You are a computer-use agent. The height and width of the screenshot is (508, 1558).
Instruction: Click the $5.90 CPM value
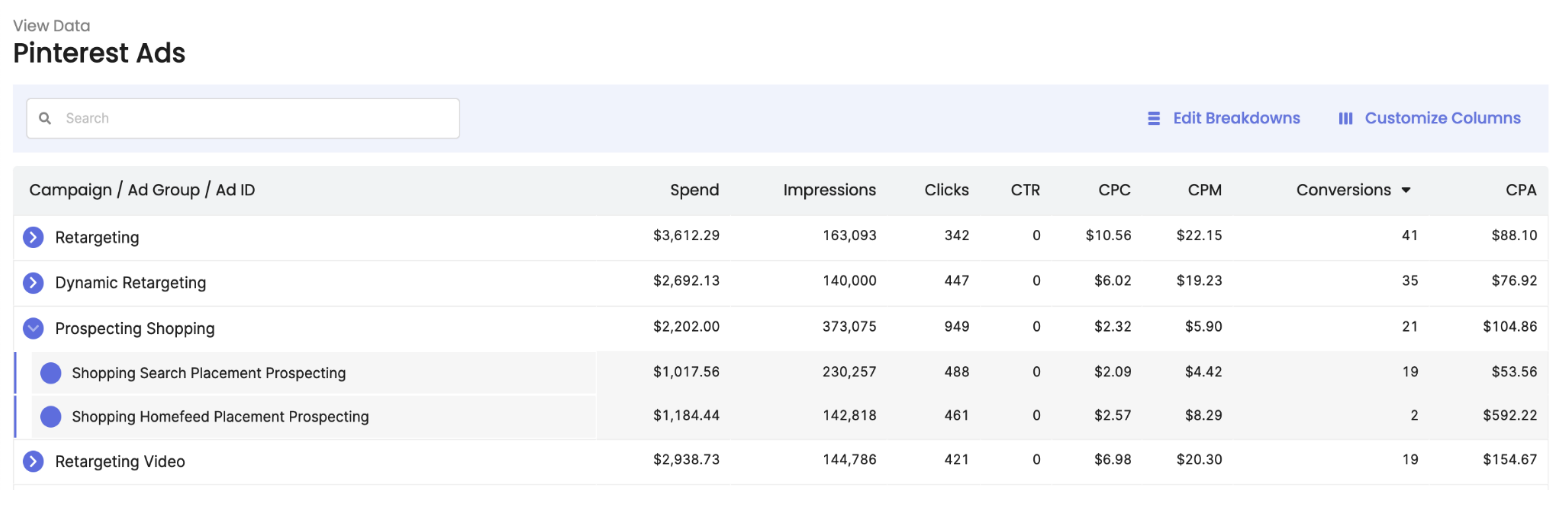[1202, 326]
